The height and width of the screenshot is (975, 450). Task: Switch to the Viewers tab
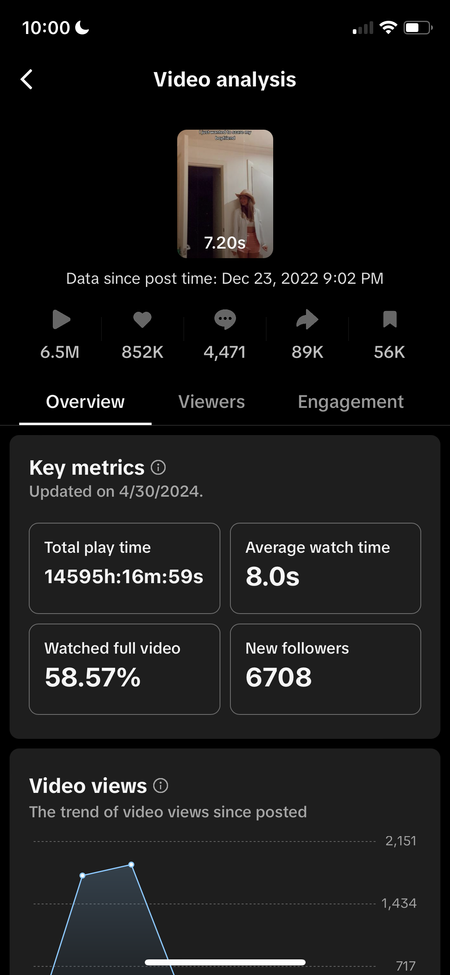(211, 402)
